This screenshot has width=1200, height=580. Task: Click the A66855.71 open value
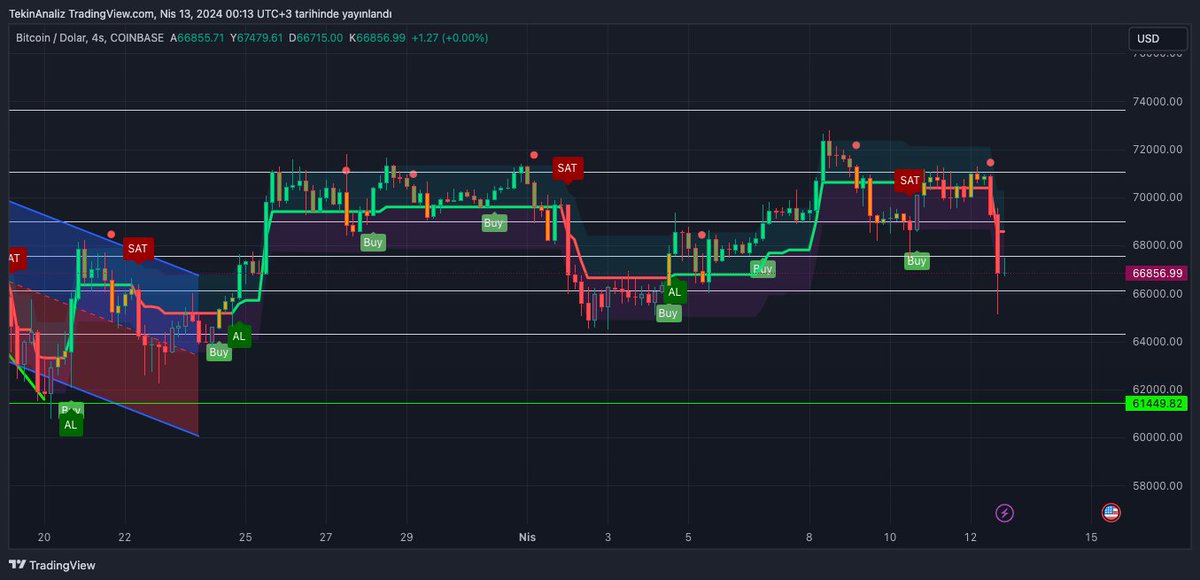(x=198, y=38)
